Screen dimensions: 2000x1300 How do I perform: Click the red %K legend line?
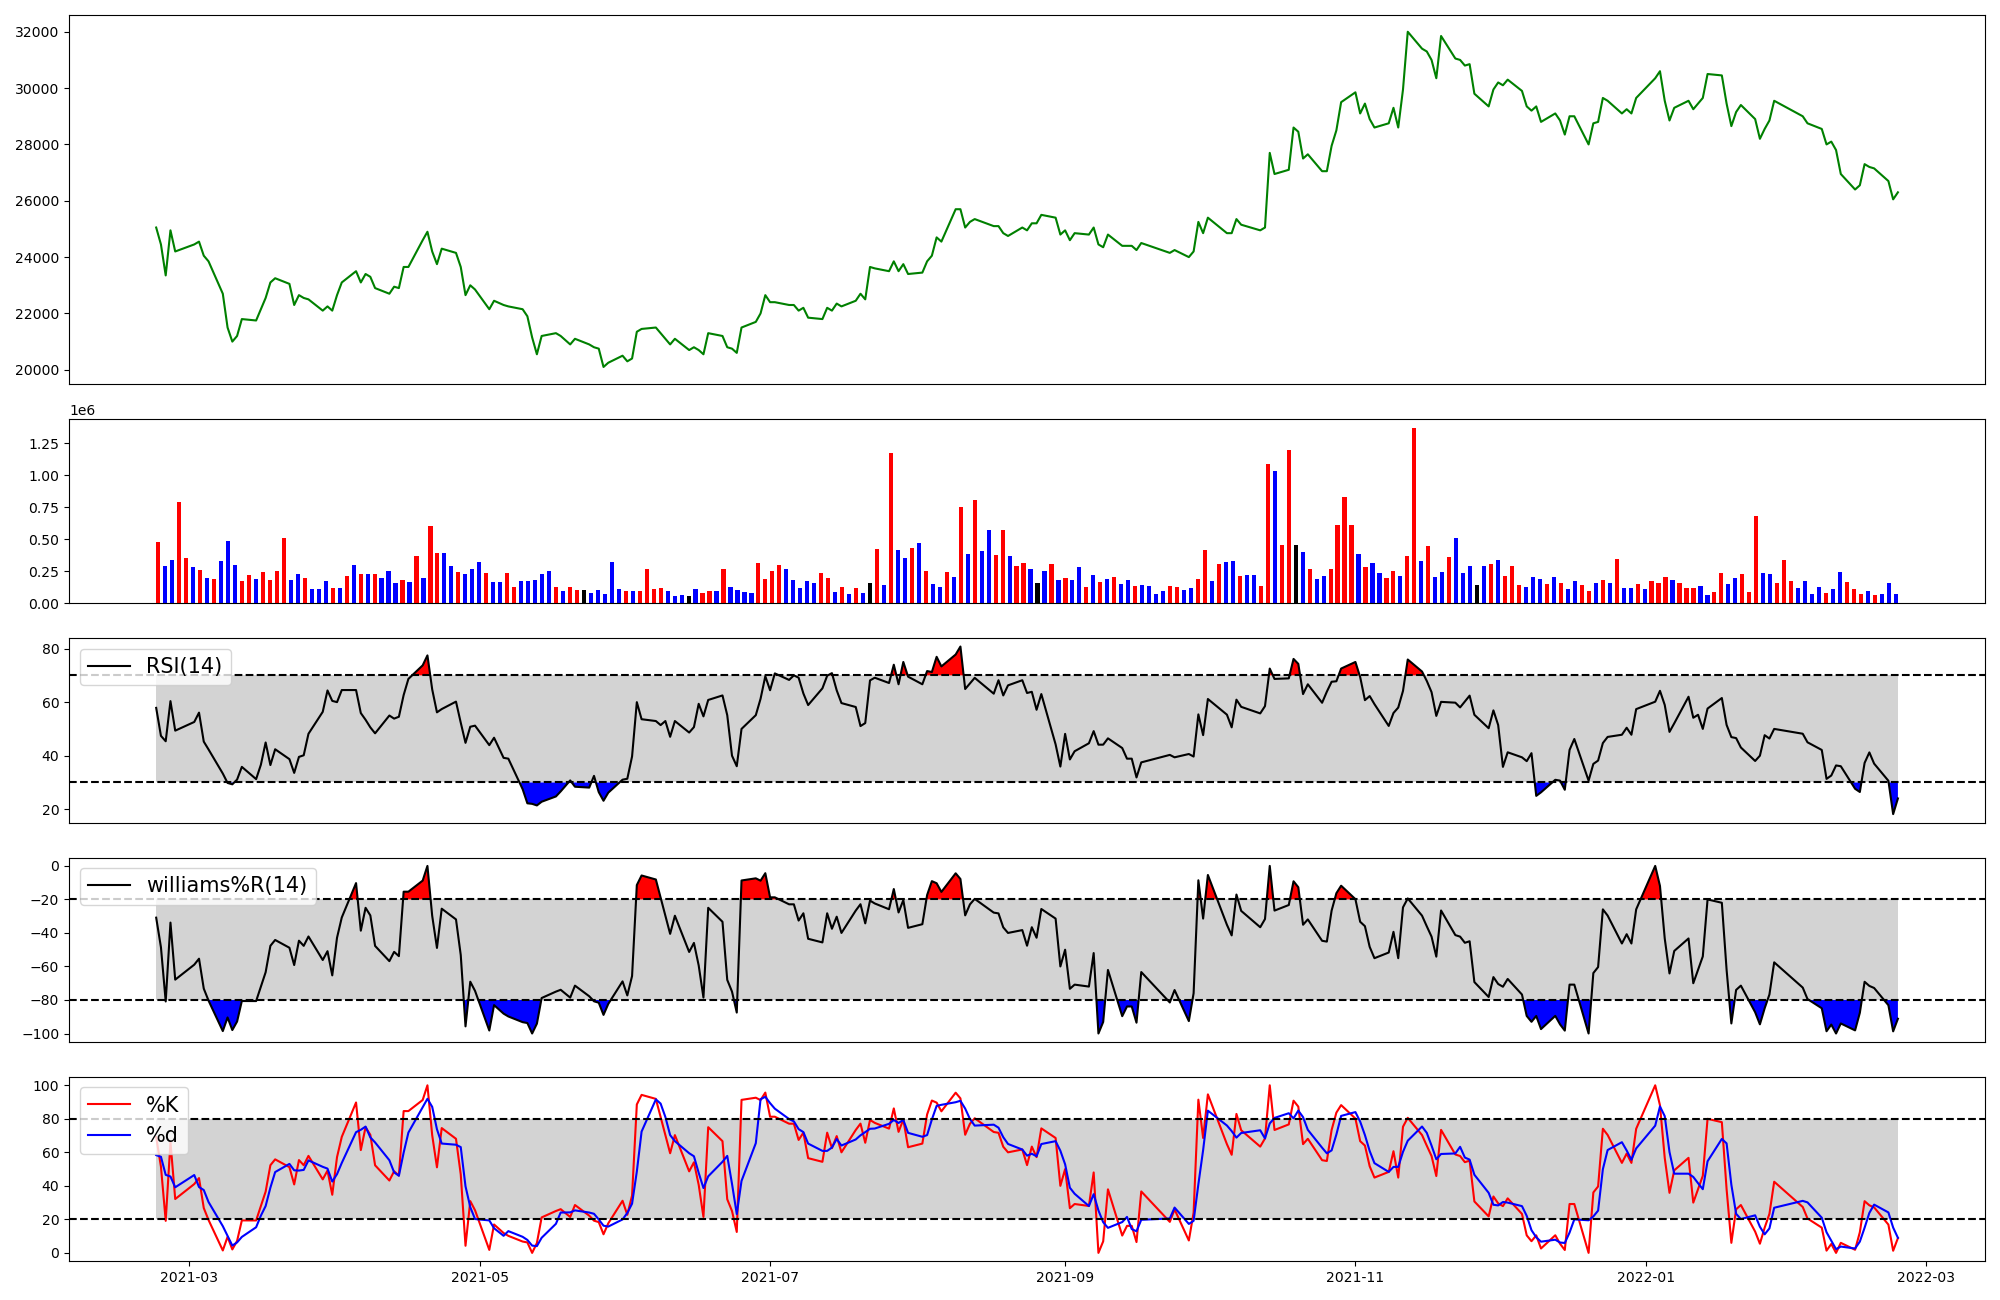pos(109,1105)
